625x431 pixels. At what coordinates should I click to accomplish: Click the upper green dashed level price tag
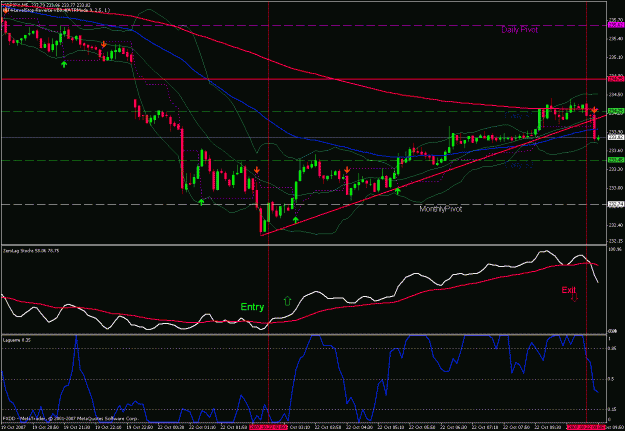[616, 111]
